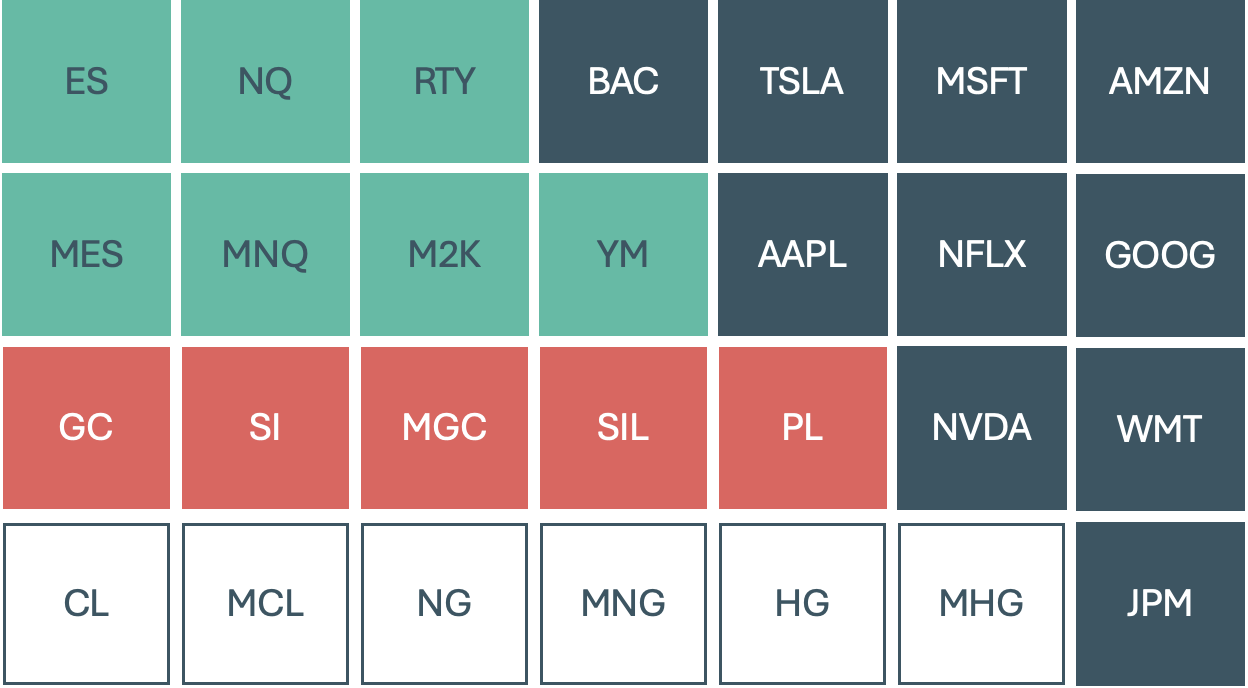The width and height of the screenshot is (1248, 688).
Task: Choose the NFLX ticker tile
Action: 981,254
